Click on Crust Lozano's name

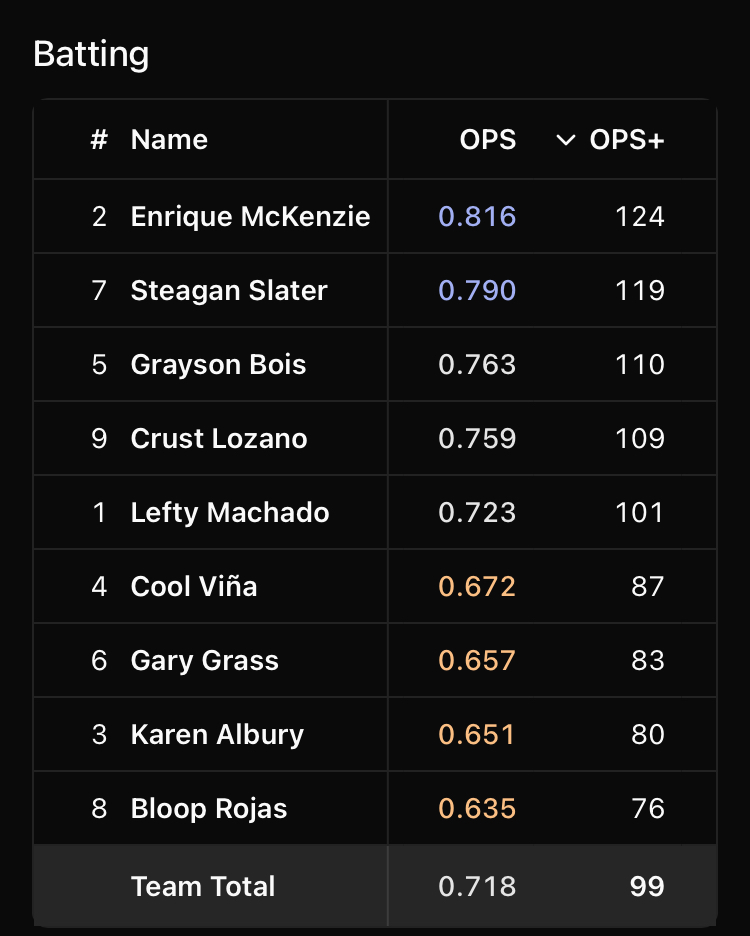(x=219, y=438)
